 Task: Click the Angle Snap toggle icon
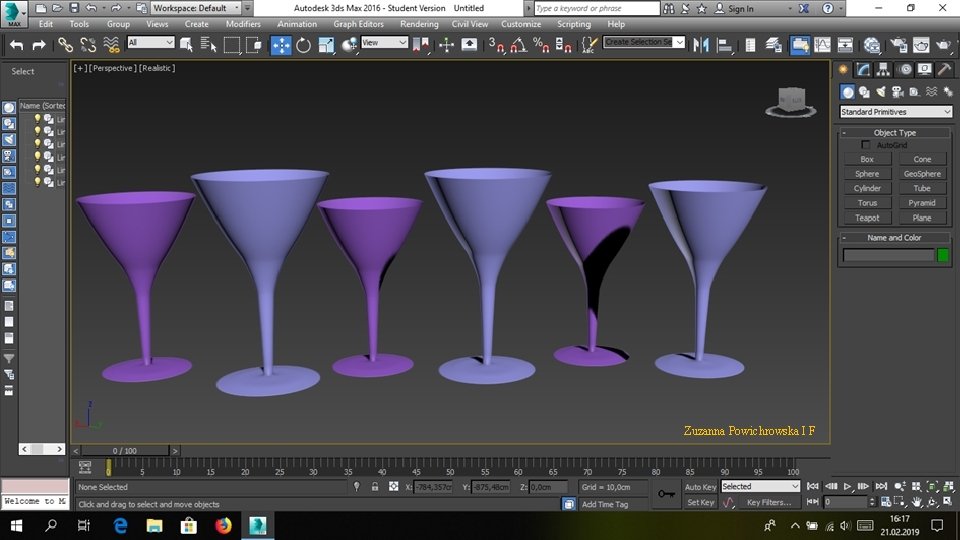click(519, 45)
